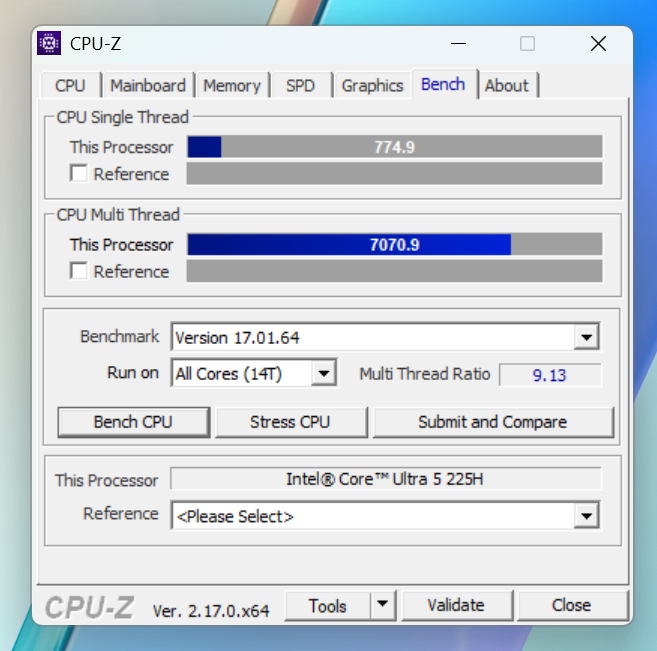Minimize the CPU-Z window

click(x=458, y=43)
